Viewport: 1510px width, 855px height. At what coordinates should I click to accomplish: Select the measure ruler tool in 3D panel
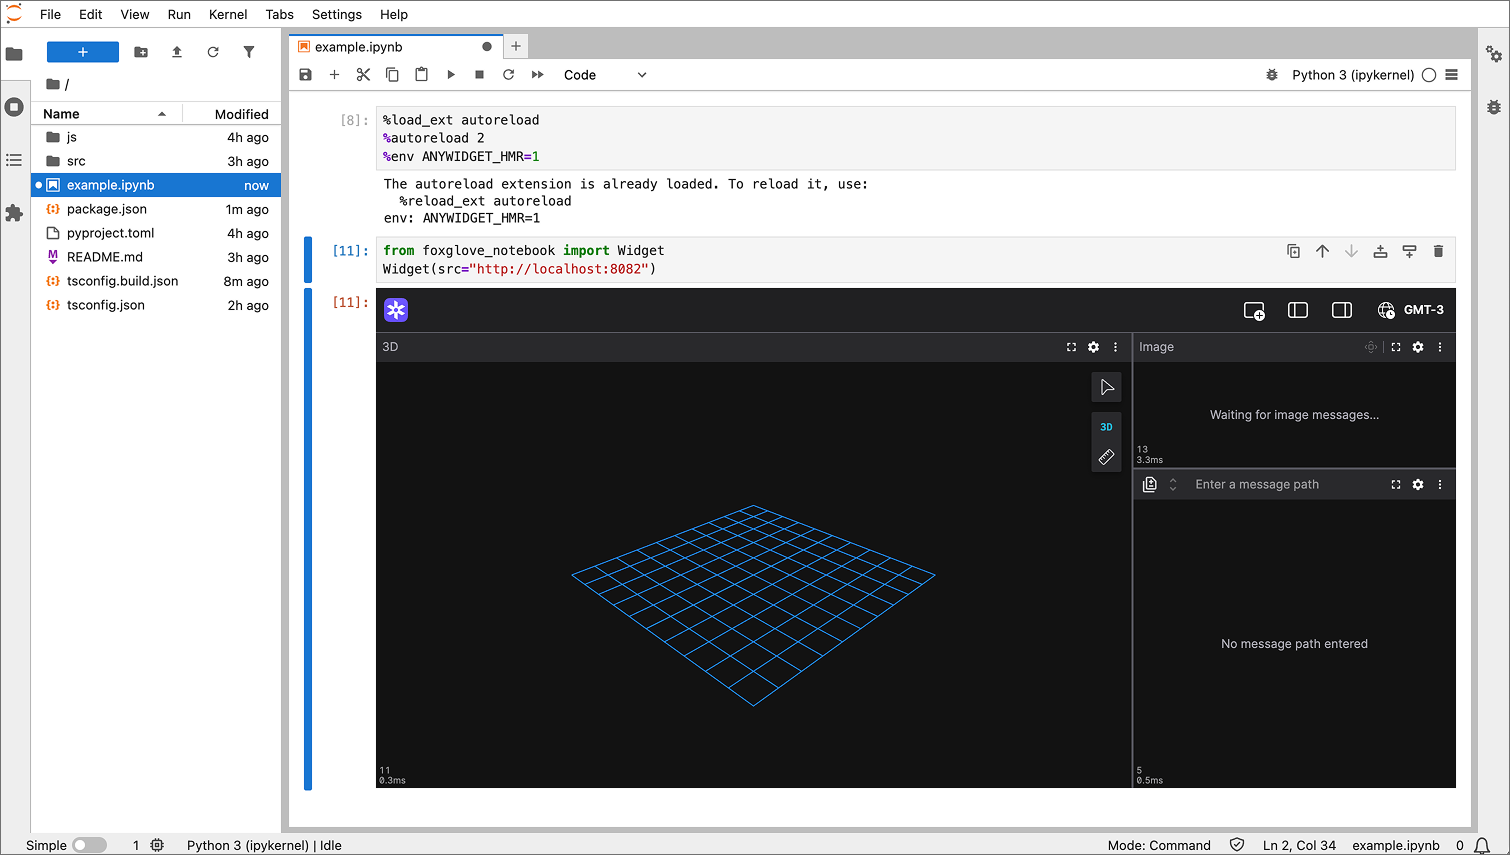tap(1106, 457)
